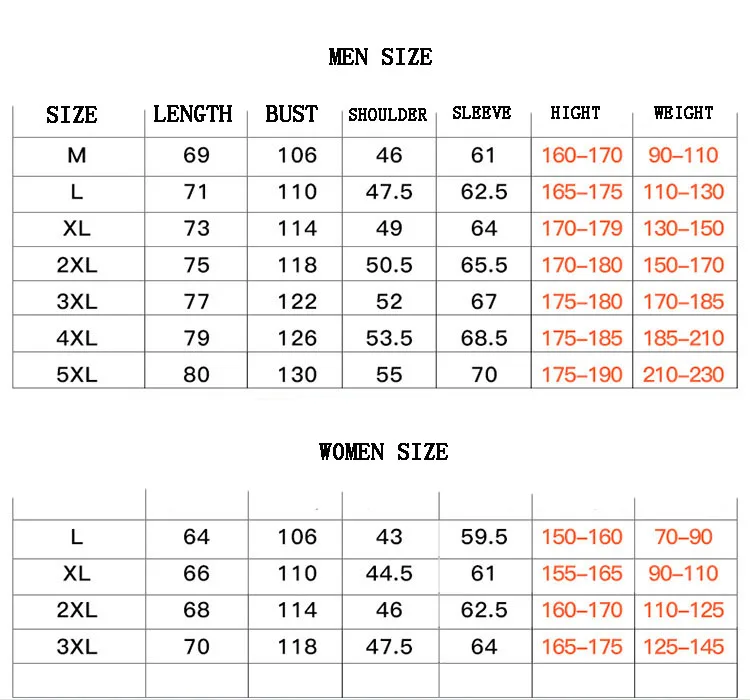
Task: Select the LENGTH column header
Action: (193, 114)
